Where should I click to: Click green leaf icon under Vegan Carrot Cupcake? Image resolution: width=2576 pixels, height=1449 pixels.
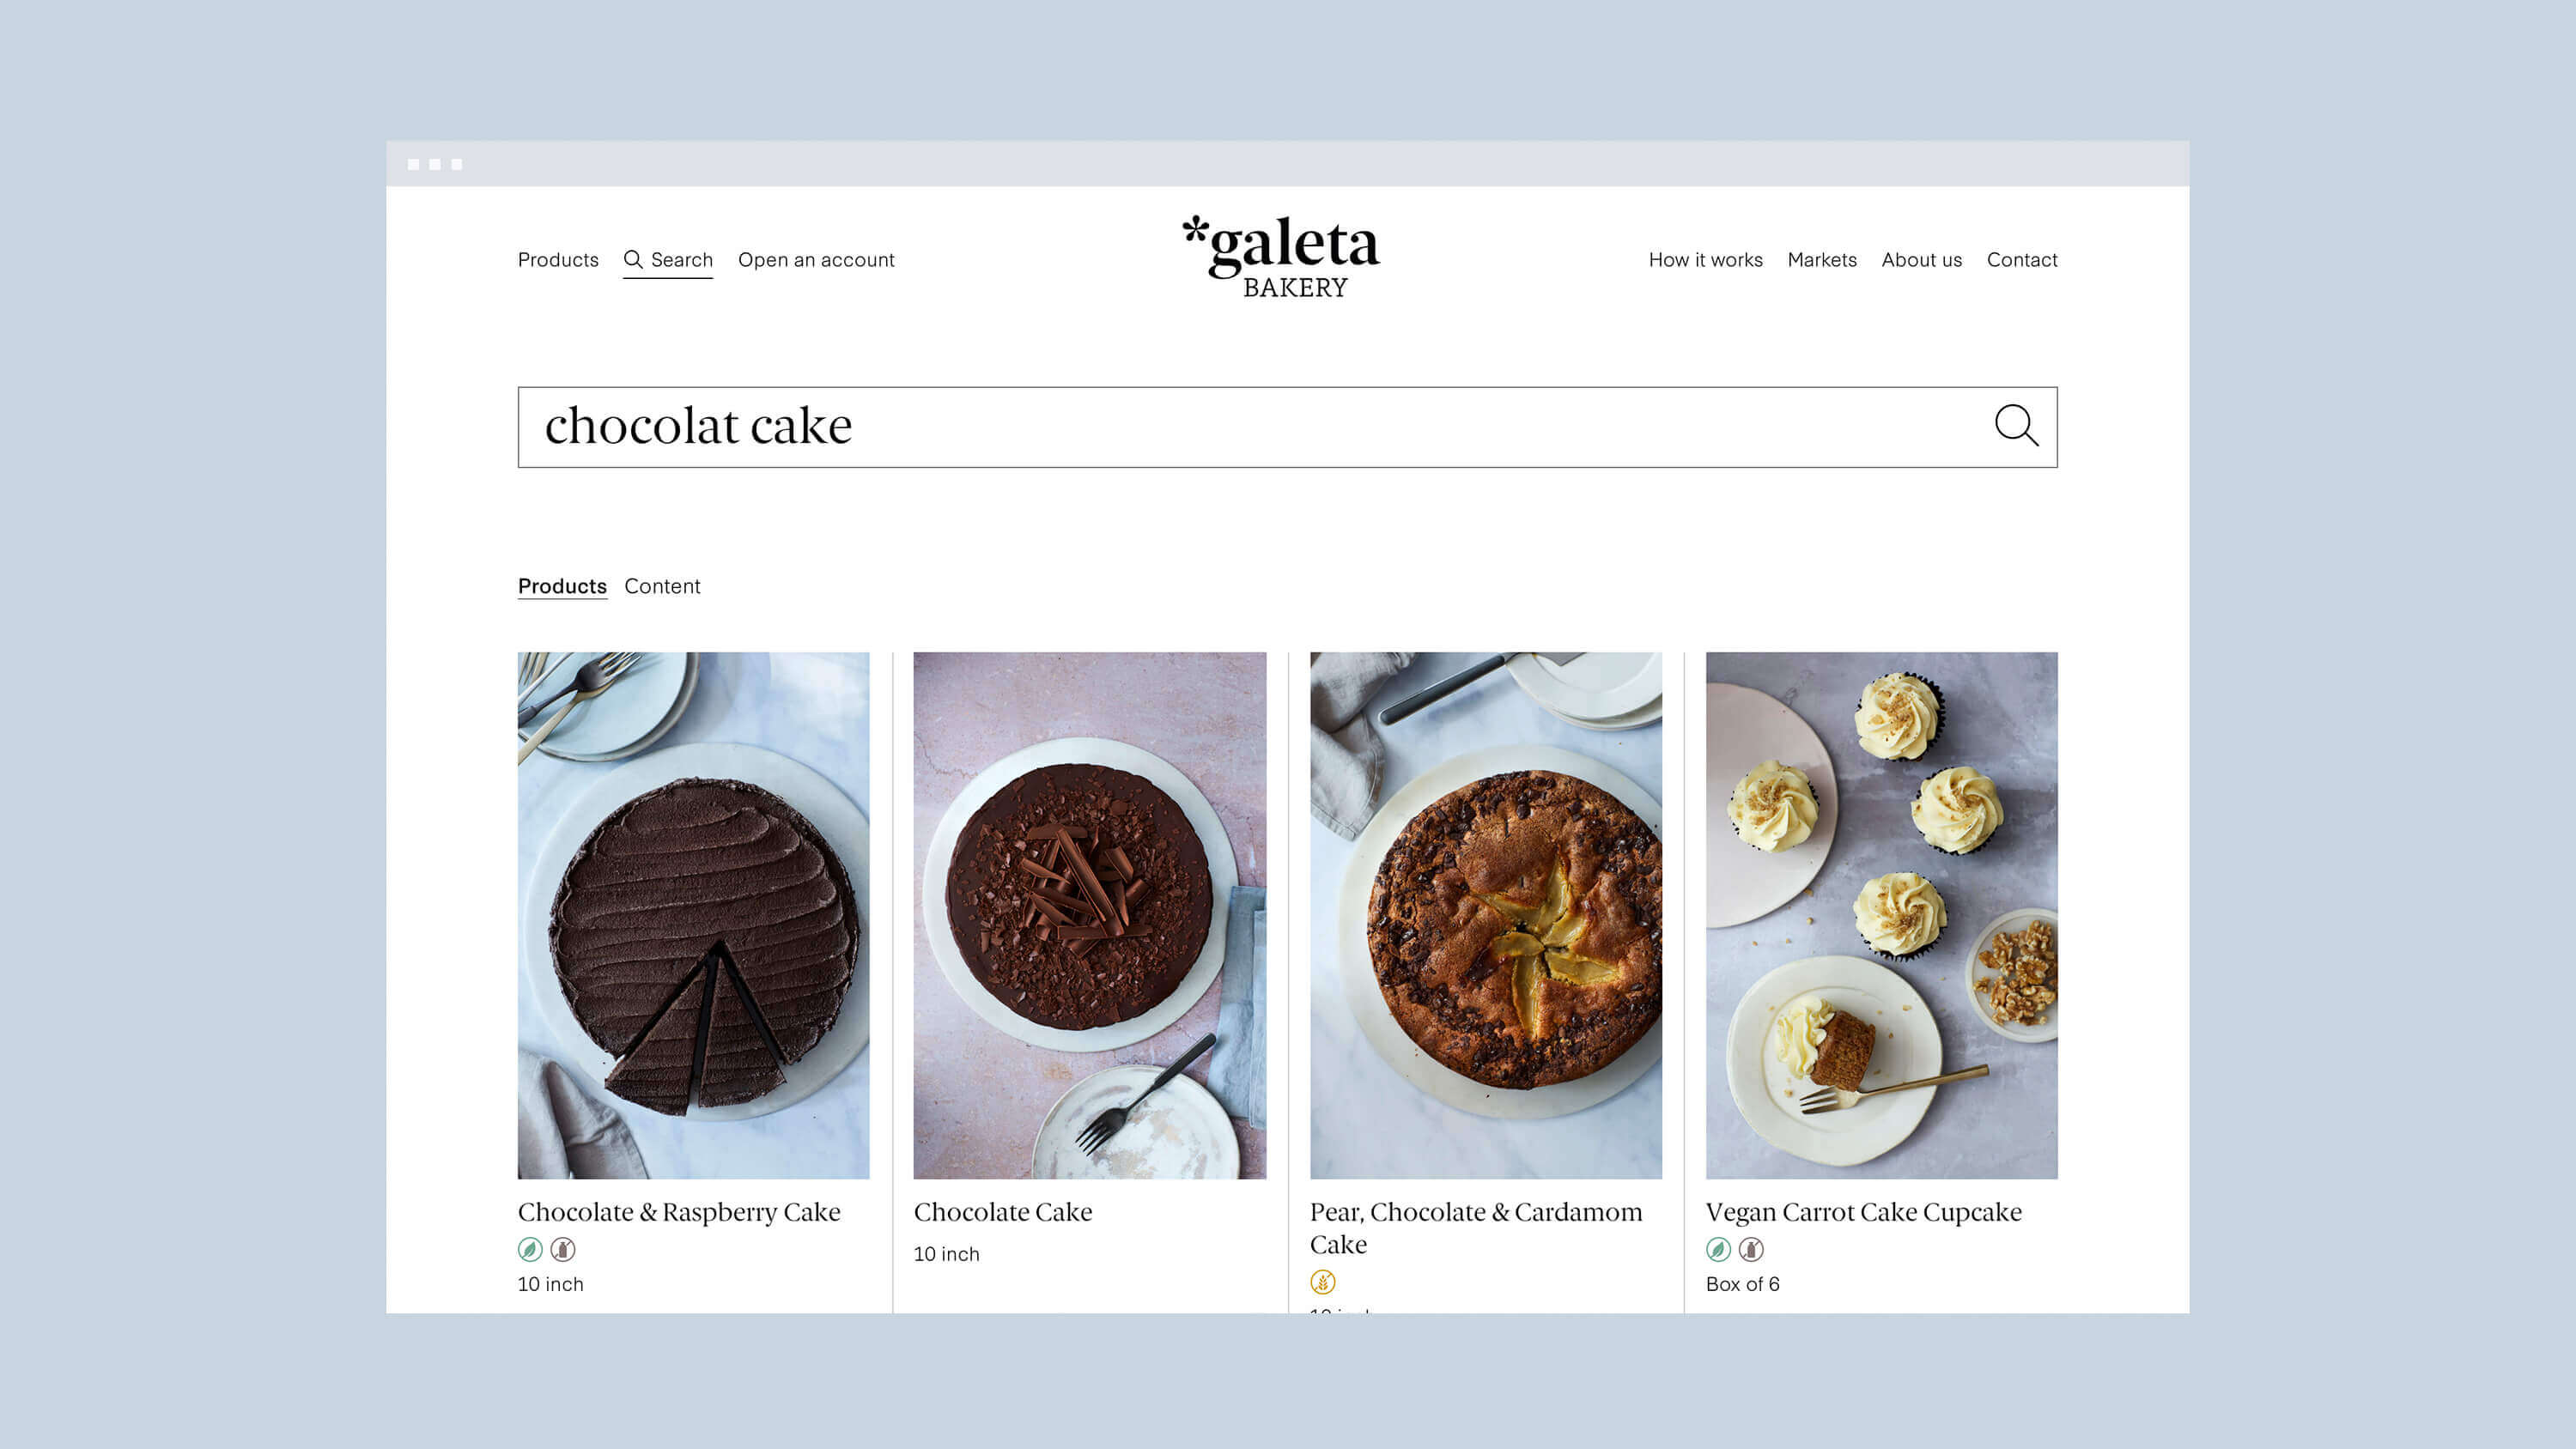[1718, 1249]
